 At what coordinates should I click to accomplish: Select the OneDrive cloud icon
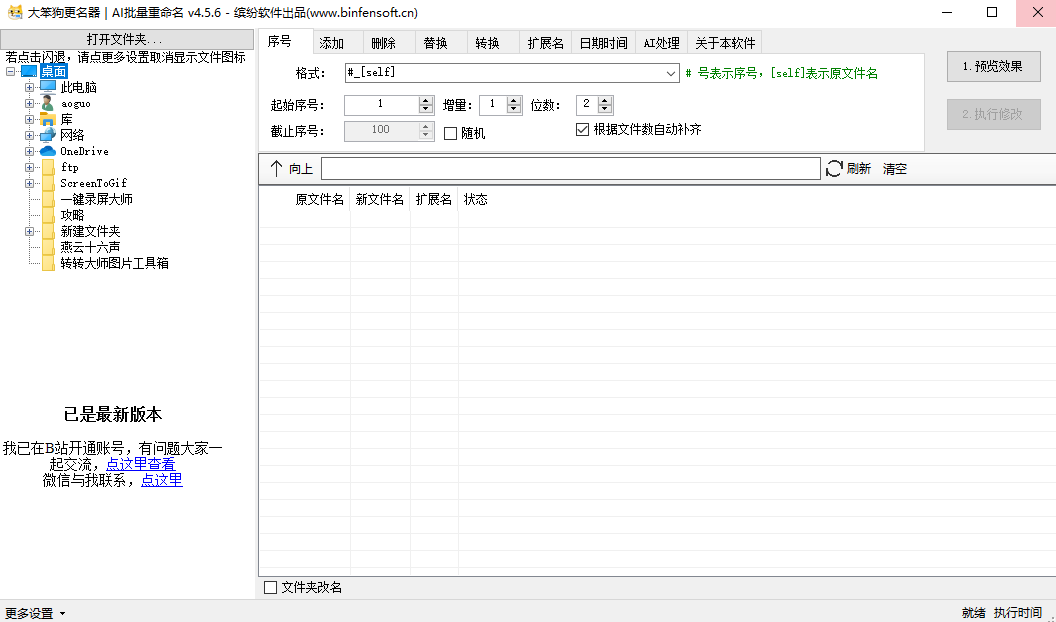[47, 151]
